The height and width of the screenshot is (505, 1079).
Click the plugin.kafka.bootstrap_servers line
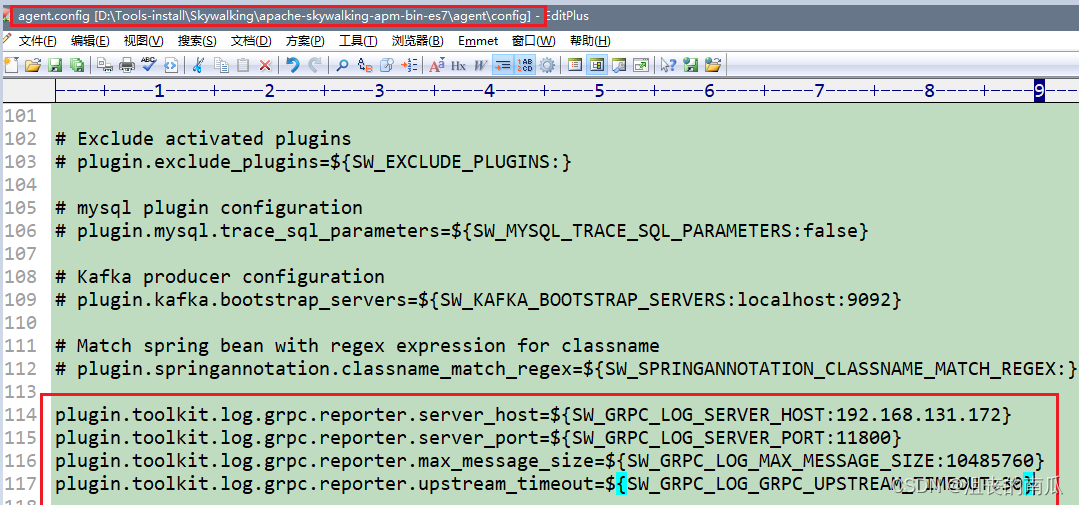(x=478, y=300)
